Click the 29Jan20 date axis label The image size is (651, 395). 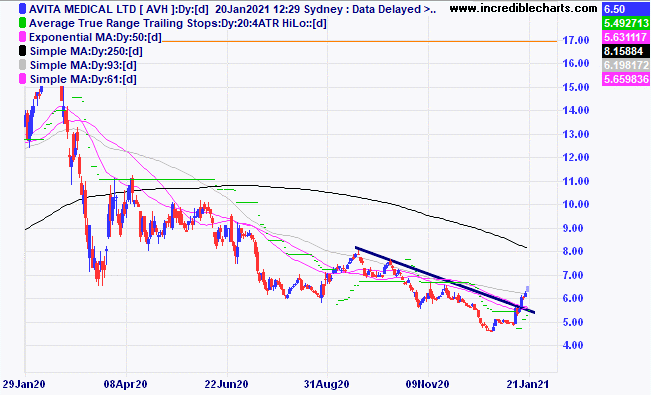[x=24, y=384]
